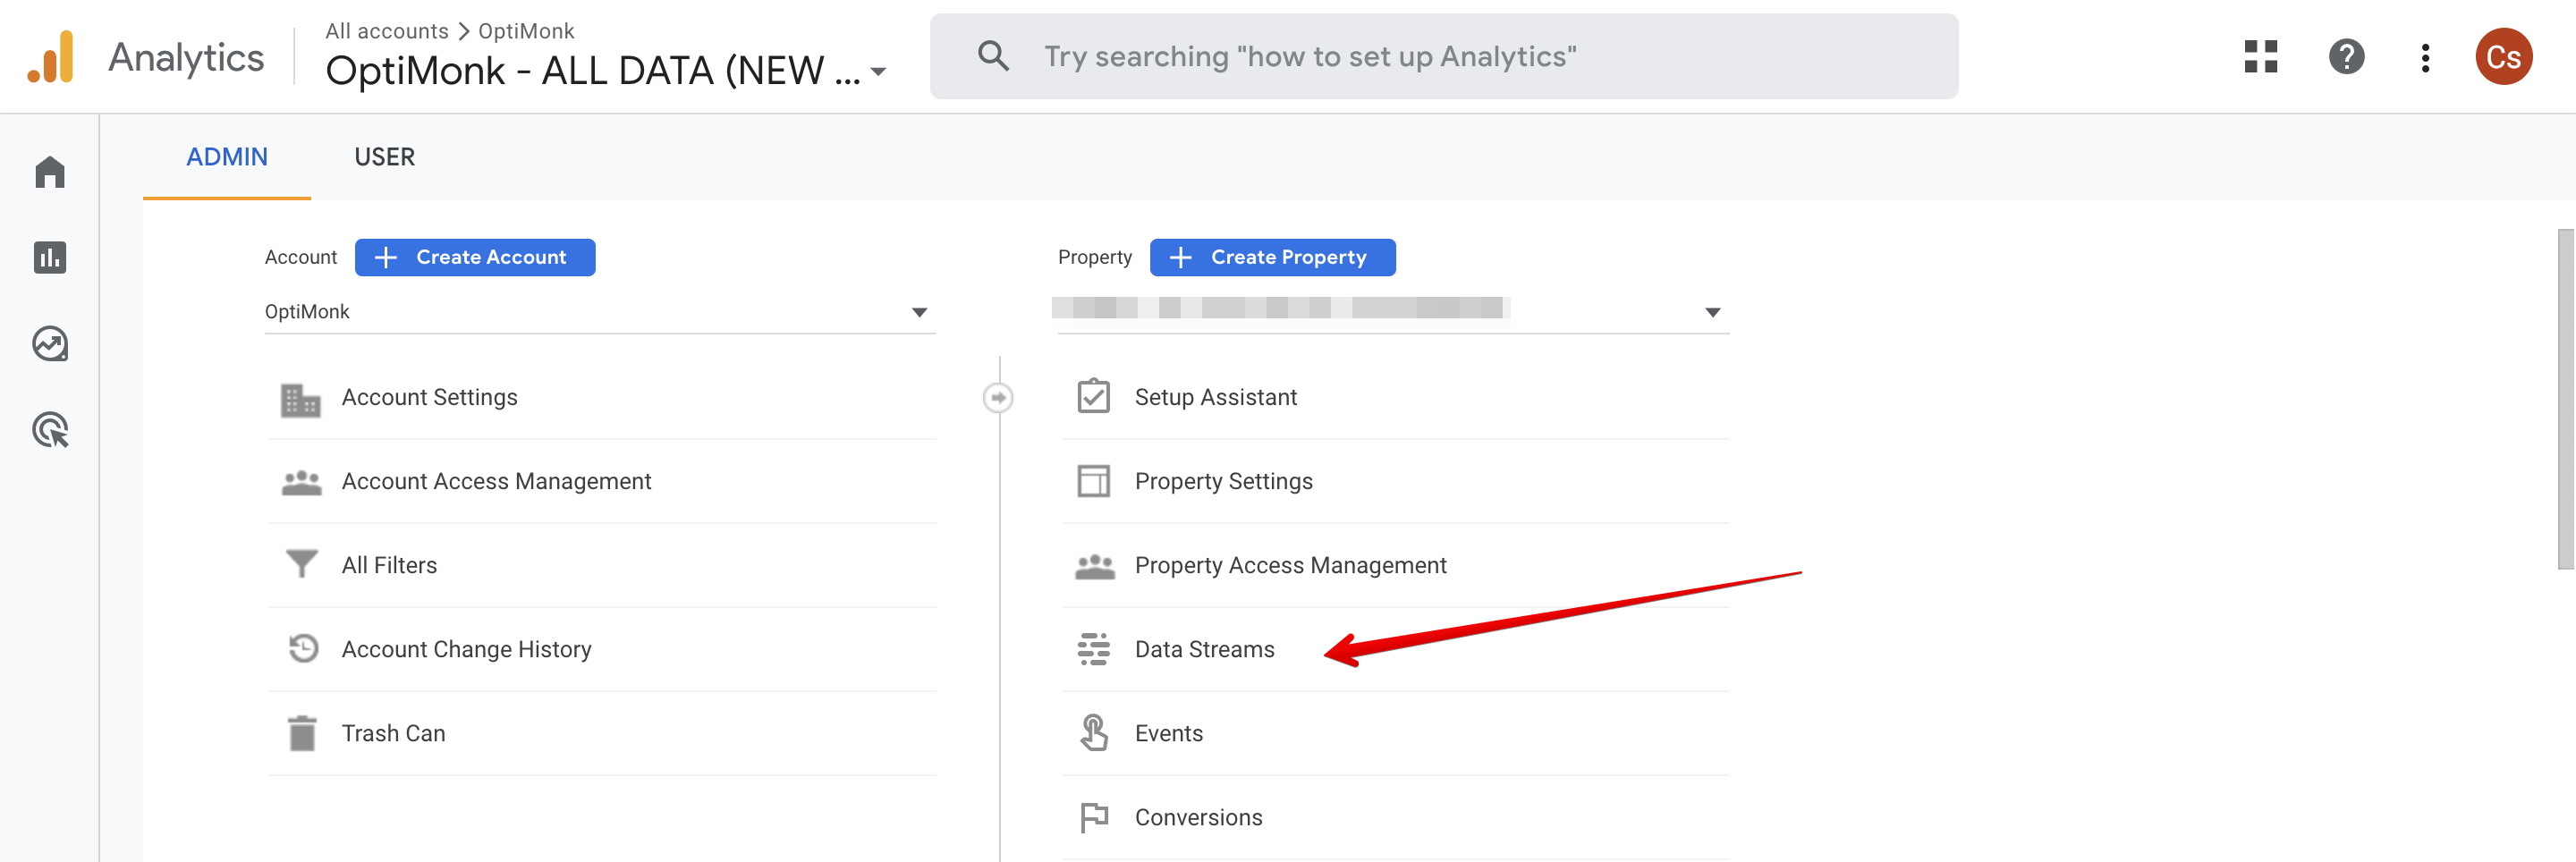Click the Property Settings layout icon

coord(1093,481)
